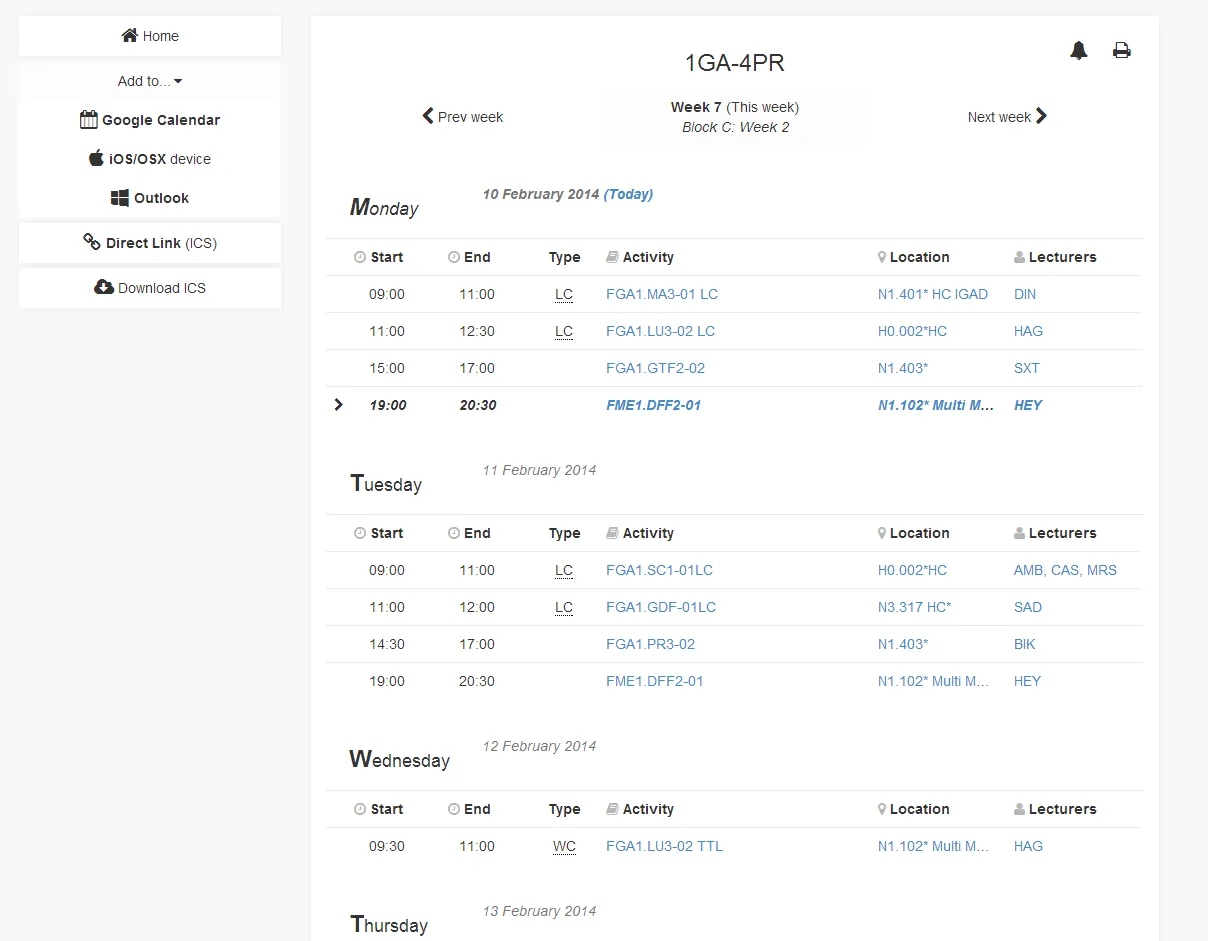This screenshot has width=1208, height=941.
Task: Open Wednesday's lecturer HAG
Action: click(1028, 846)
